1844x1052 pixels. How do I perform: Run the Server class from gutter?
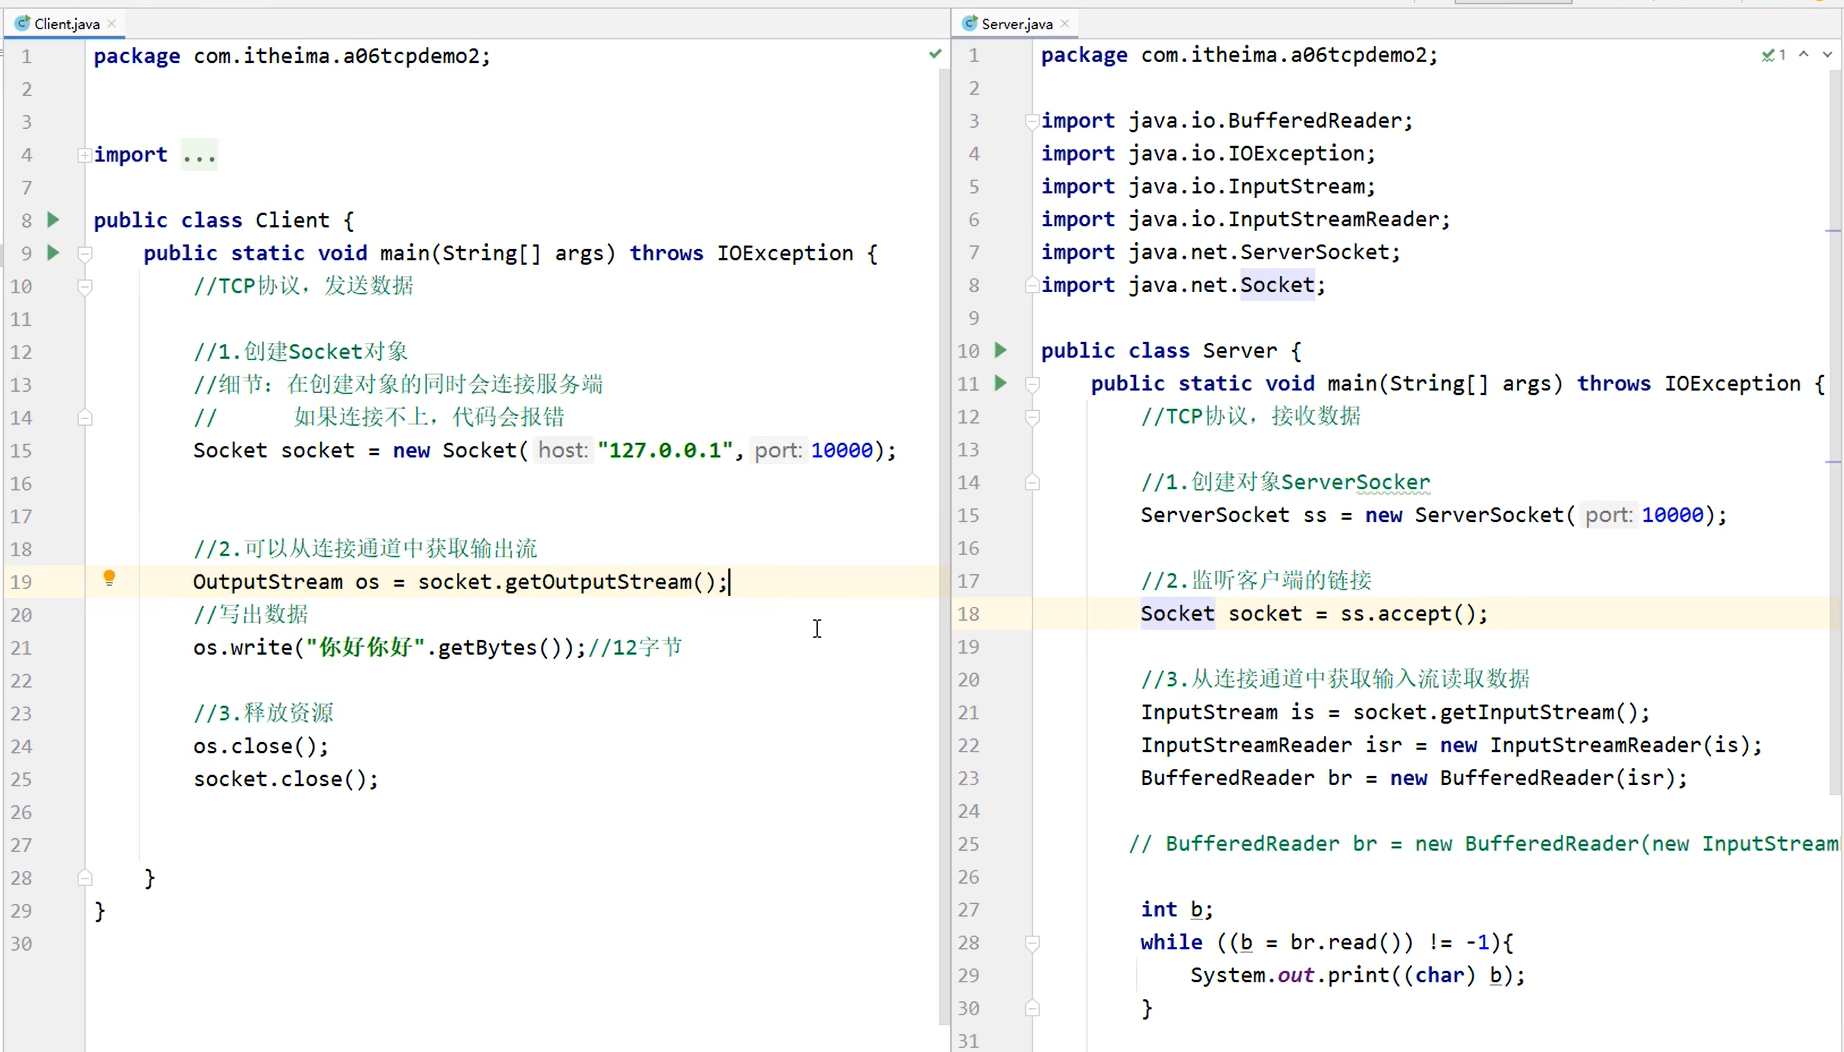1001,350
